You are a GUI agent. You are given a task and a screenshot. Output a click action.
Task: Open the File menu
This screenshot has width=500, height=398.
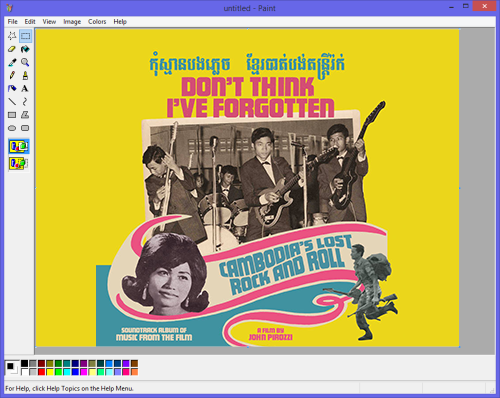[13, 22]
